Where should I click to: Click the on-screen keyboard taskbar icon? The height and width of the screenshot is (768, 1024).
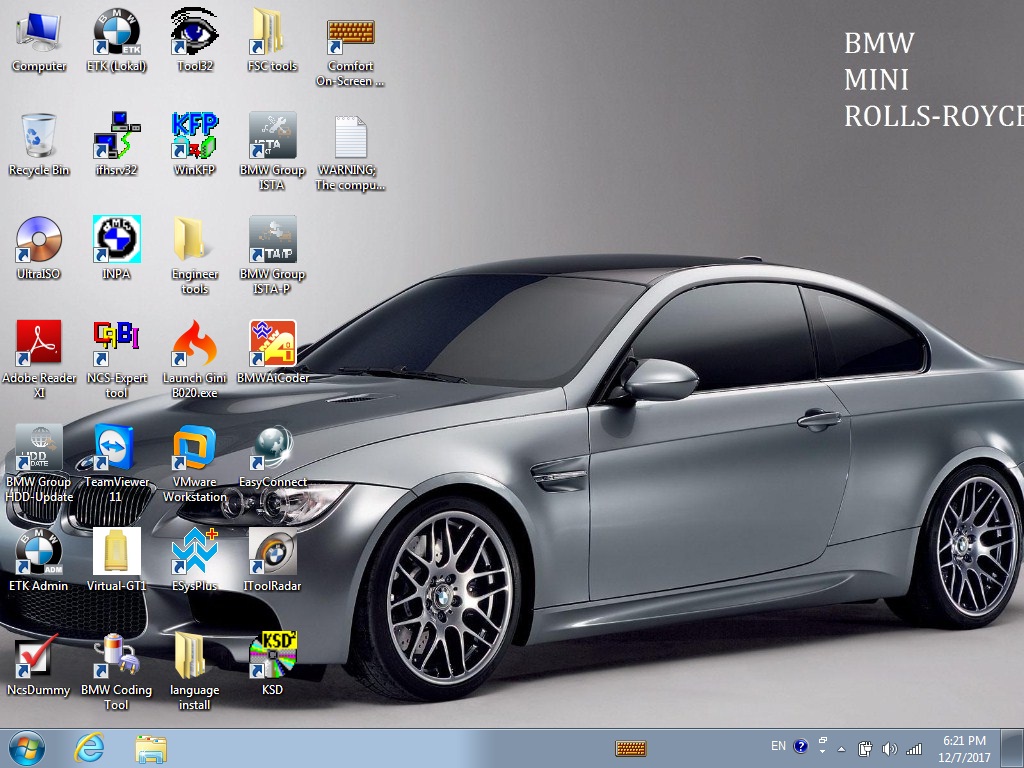pos(630,748)
